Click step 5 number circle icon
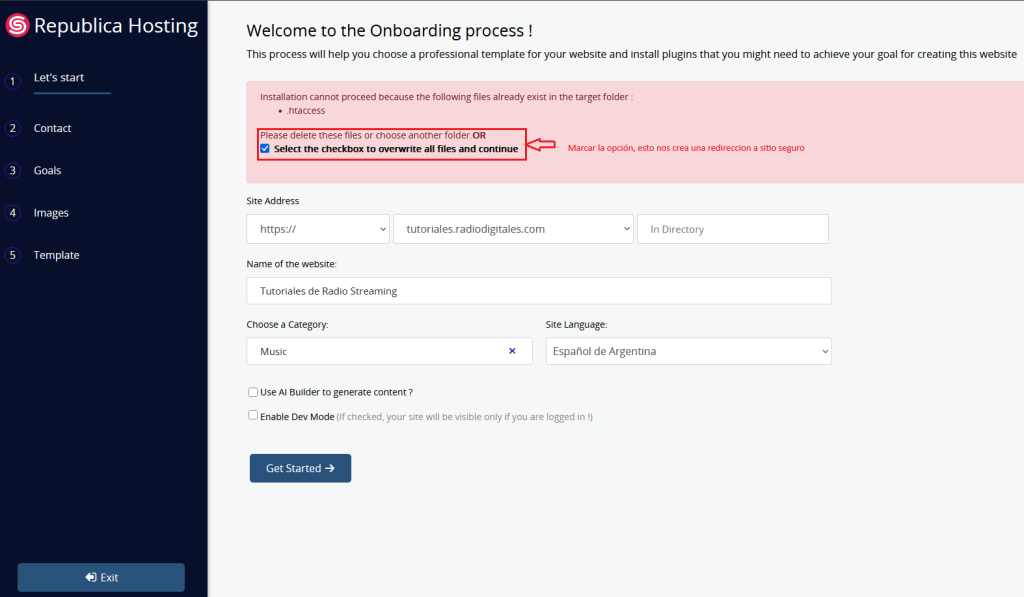Image resolution: width=1024 pixels, height=597 pixels. pos(13,255)
